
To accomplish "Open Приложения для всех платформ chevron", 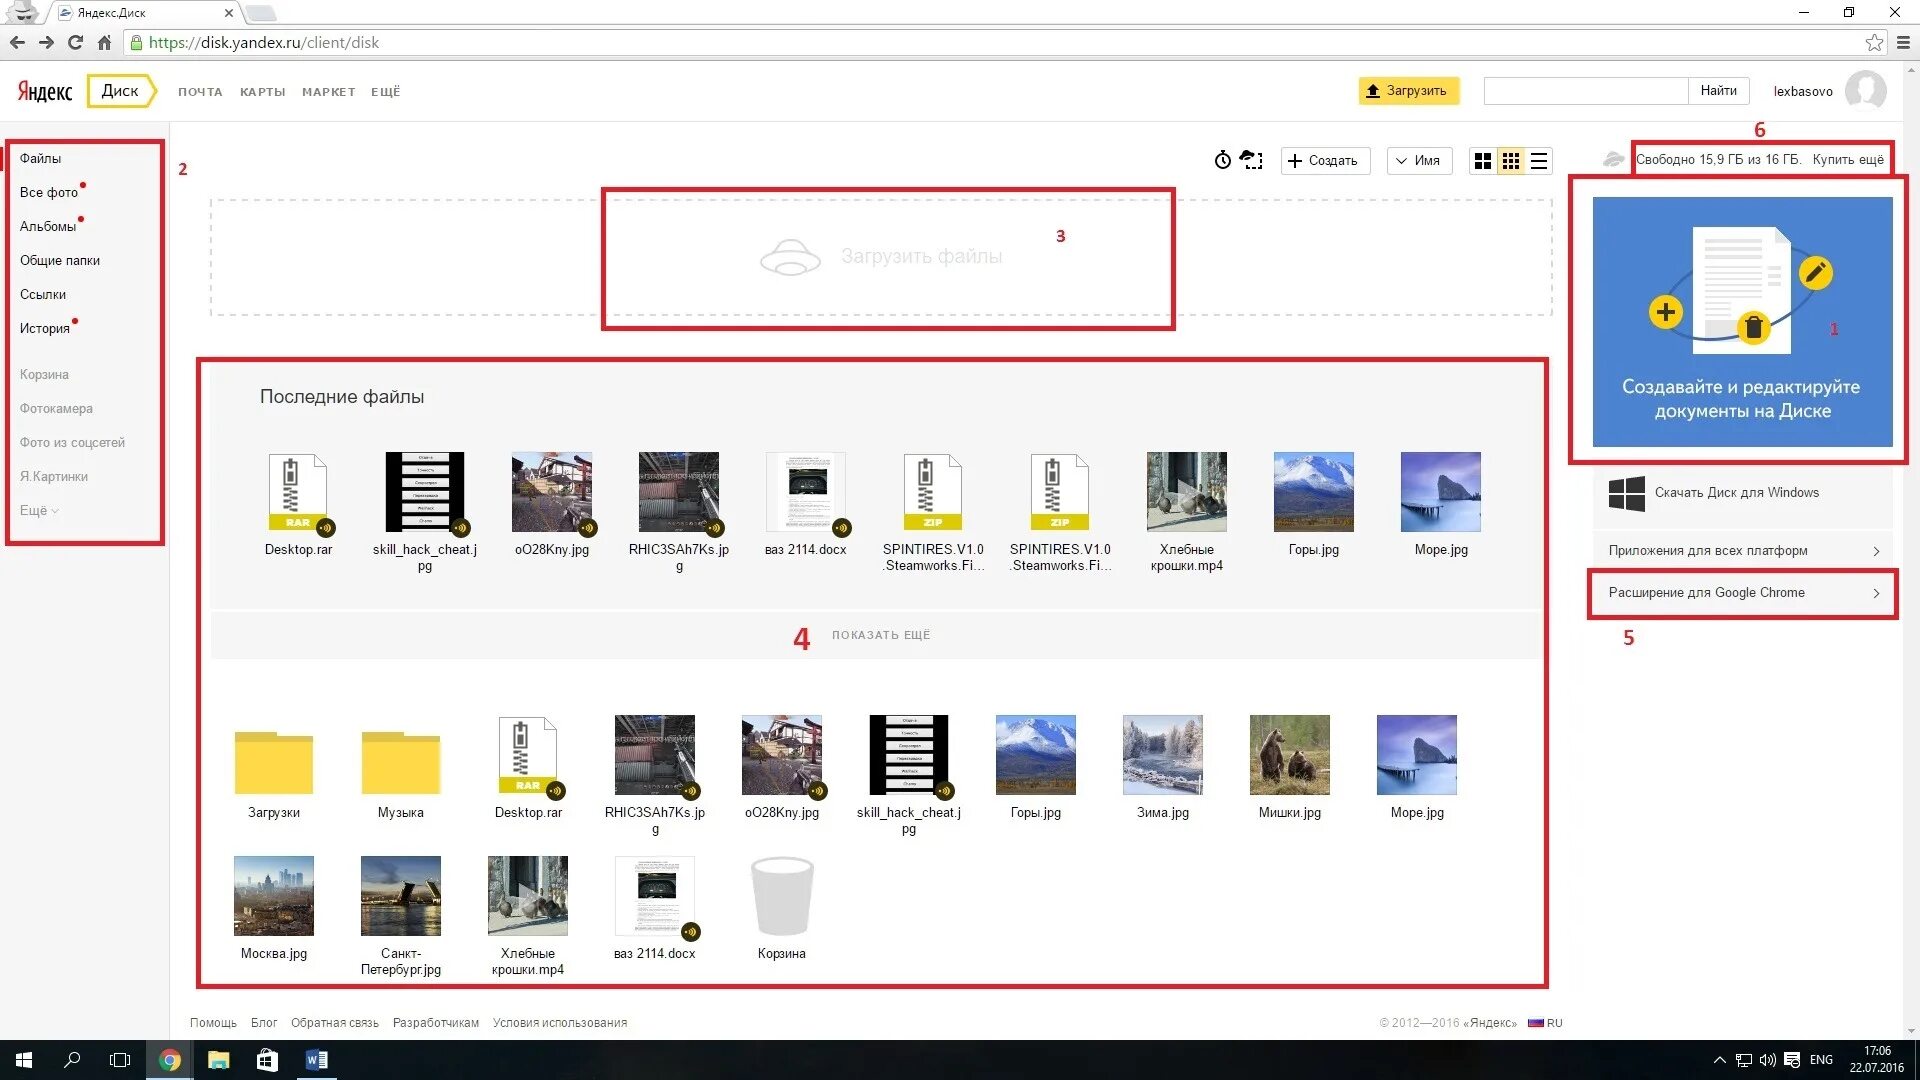I will pos(1875,551).
